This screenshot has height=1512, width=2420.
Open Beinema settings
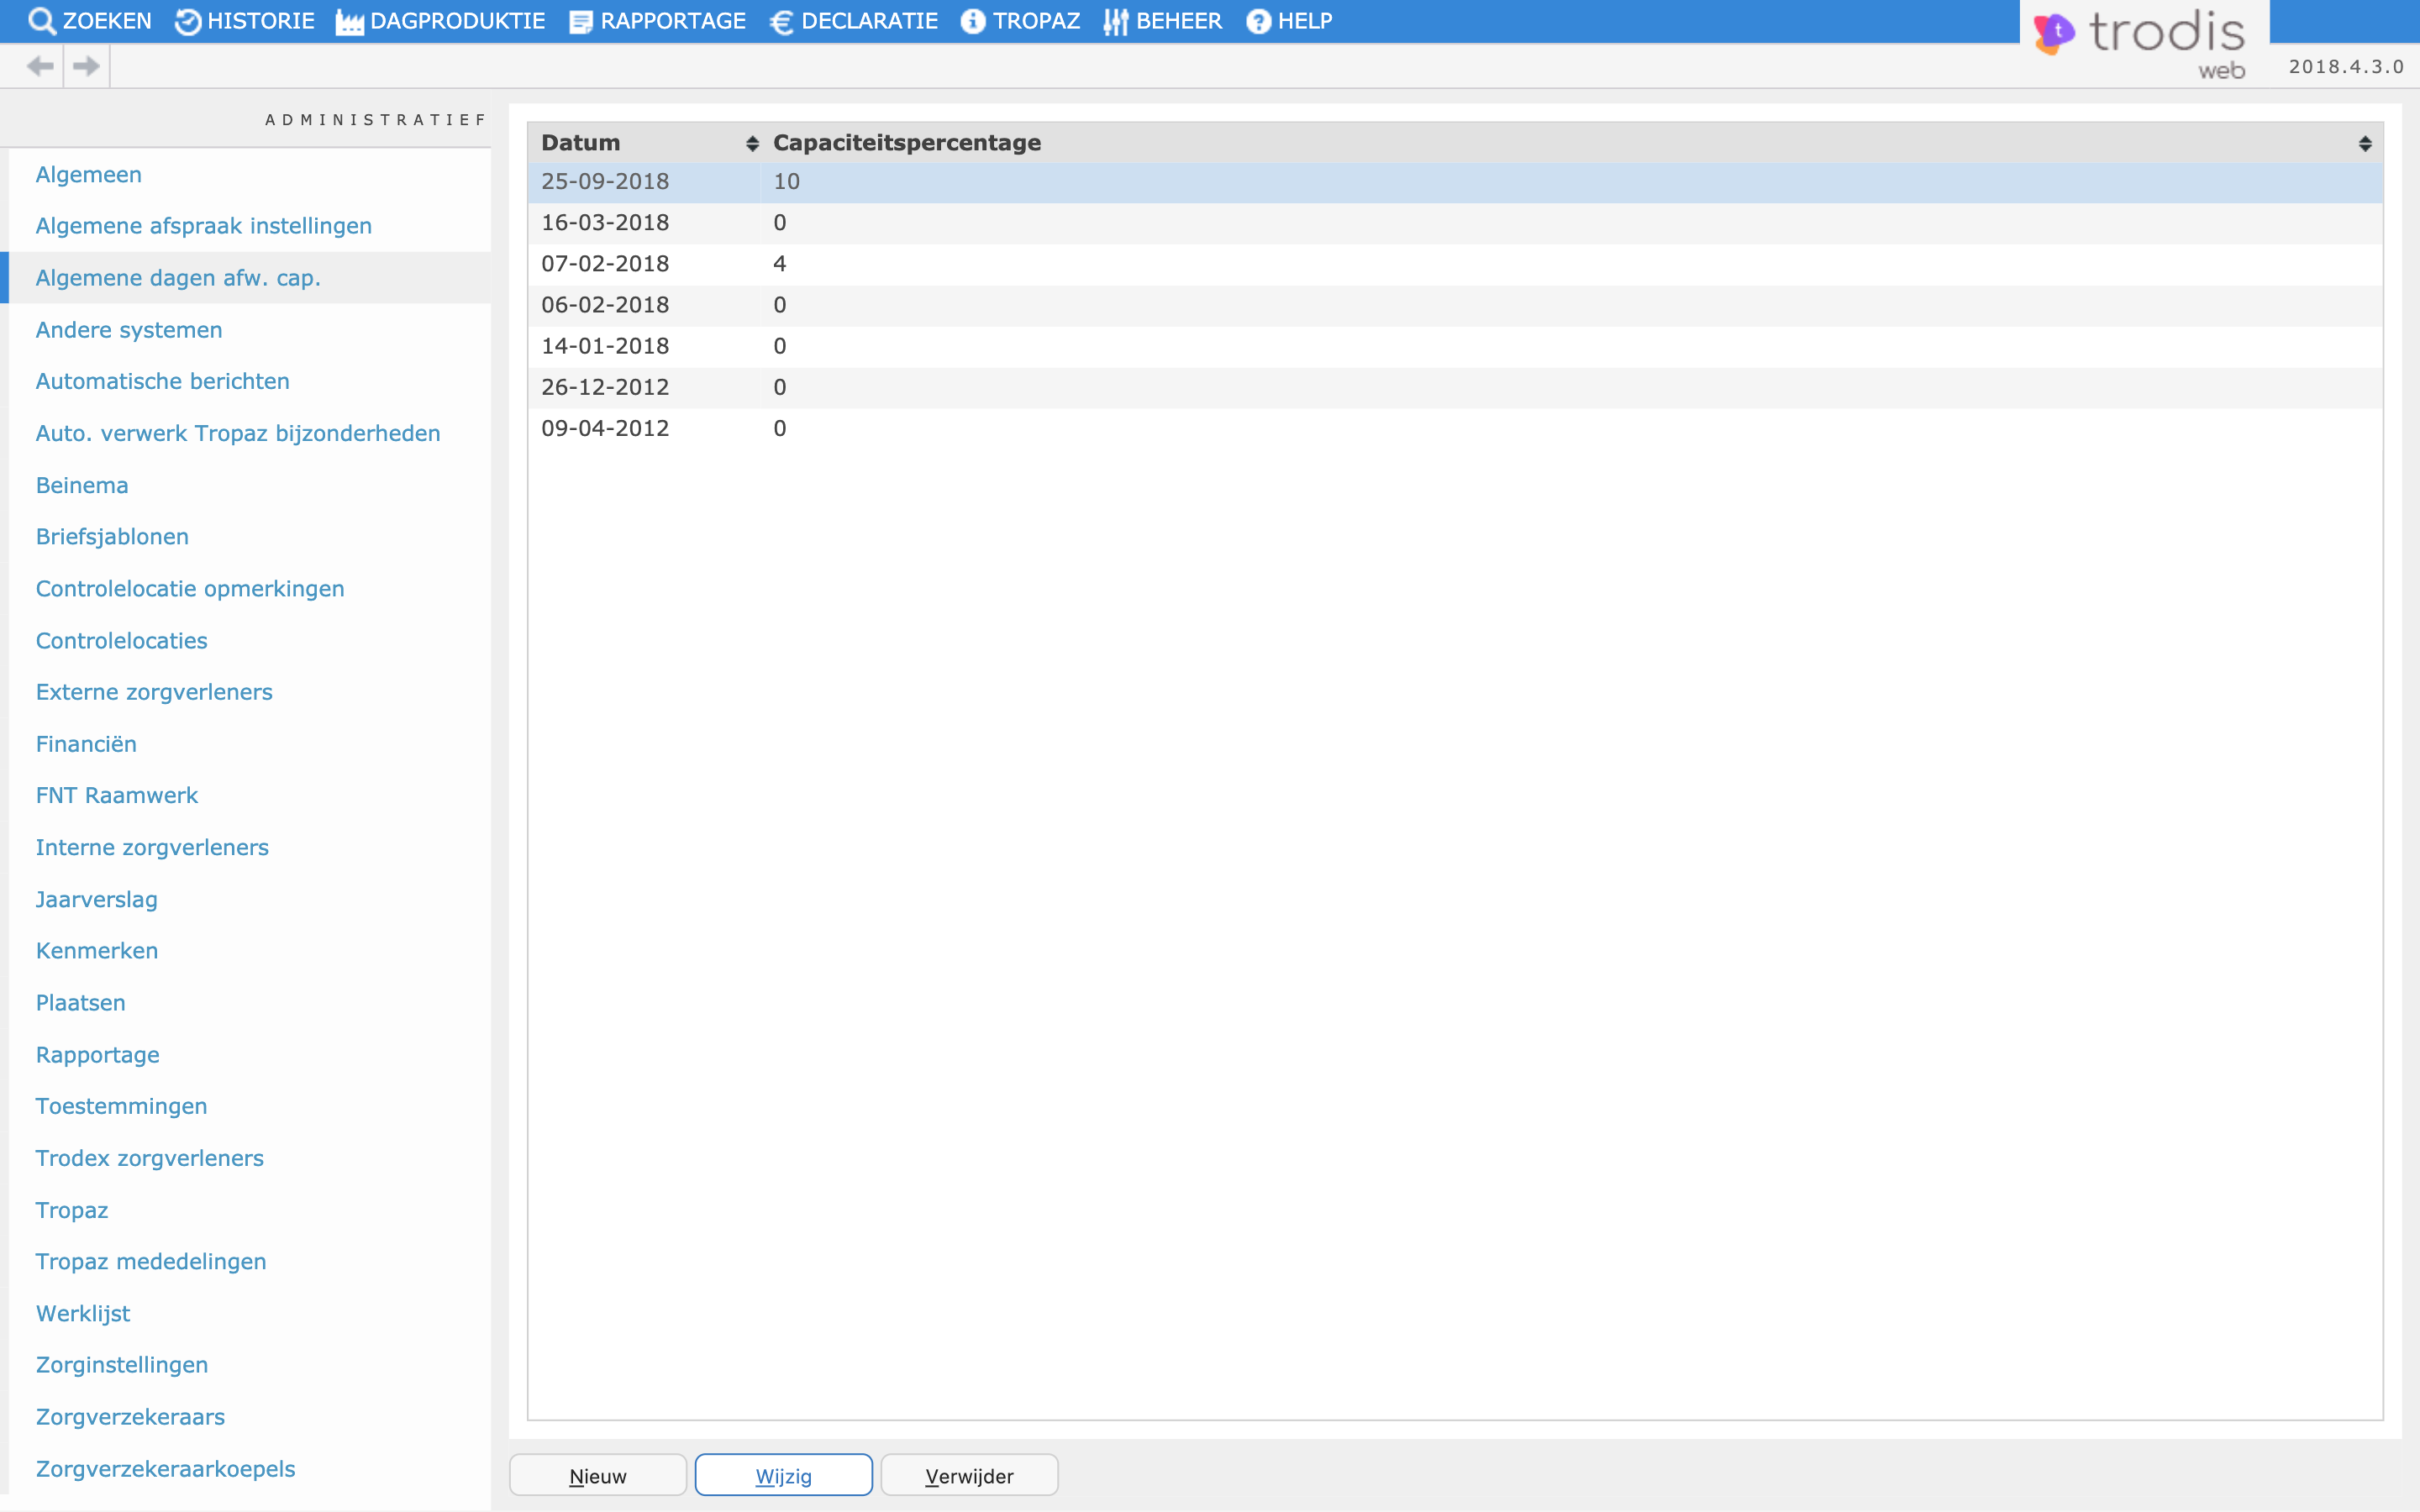point(82,485)
